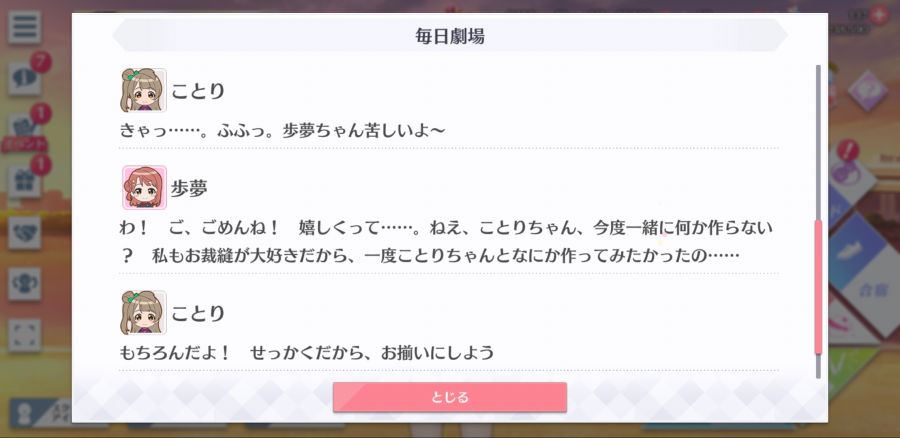Image resolution: width=900 pixels, height=438 pixels.
Task: Click the pink scrollbar thumb
Action: 818,286
